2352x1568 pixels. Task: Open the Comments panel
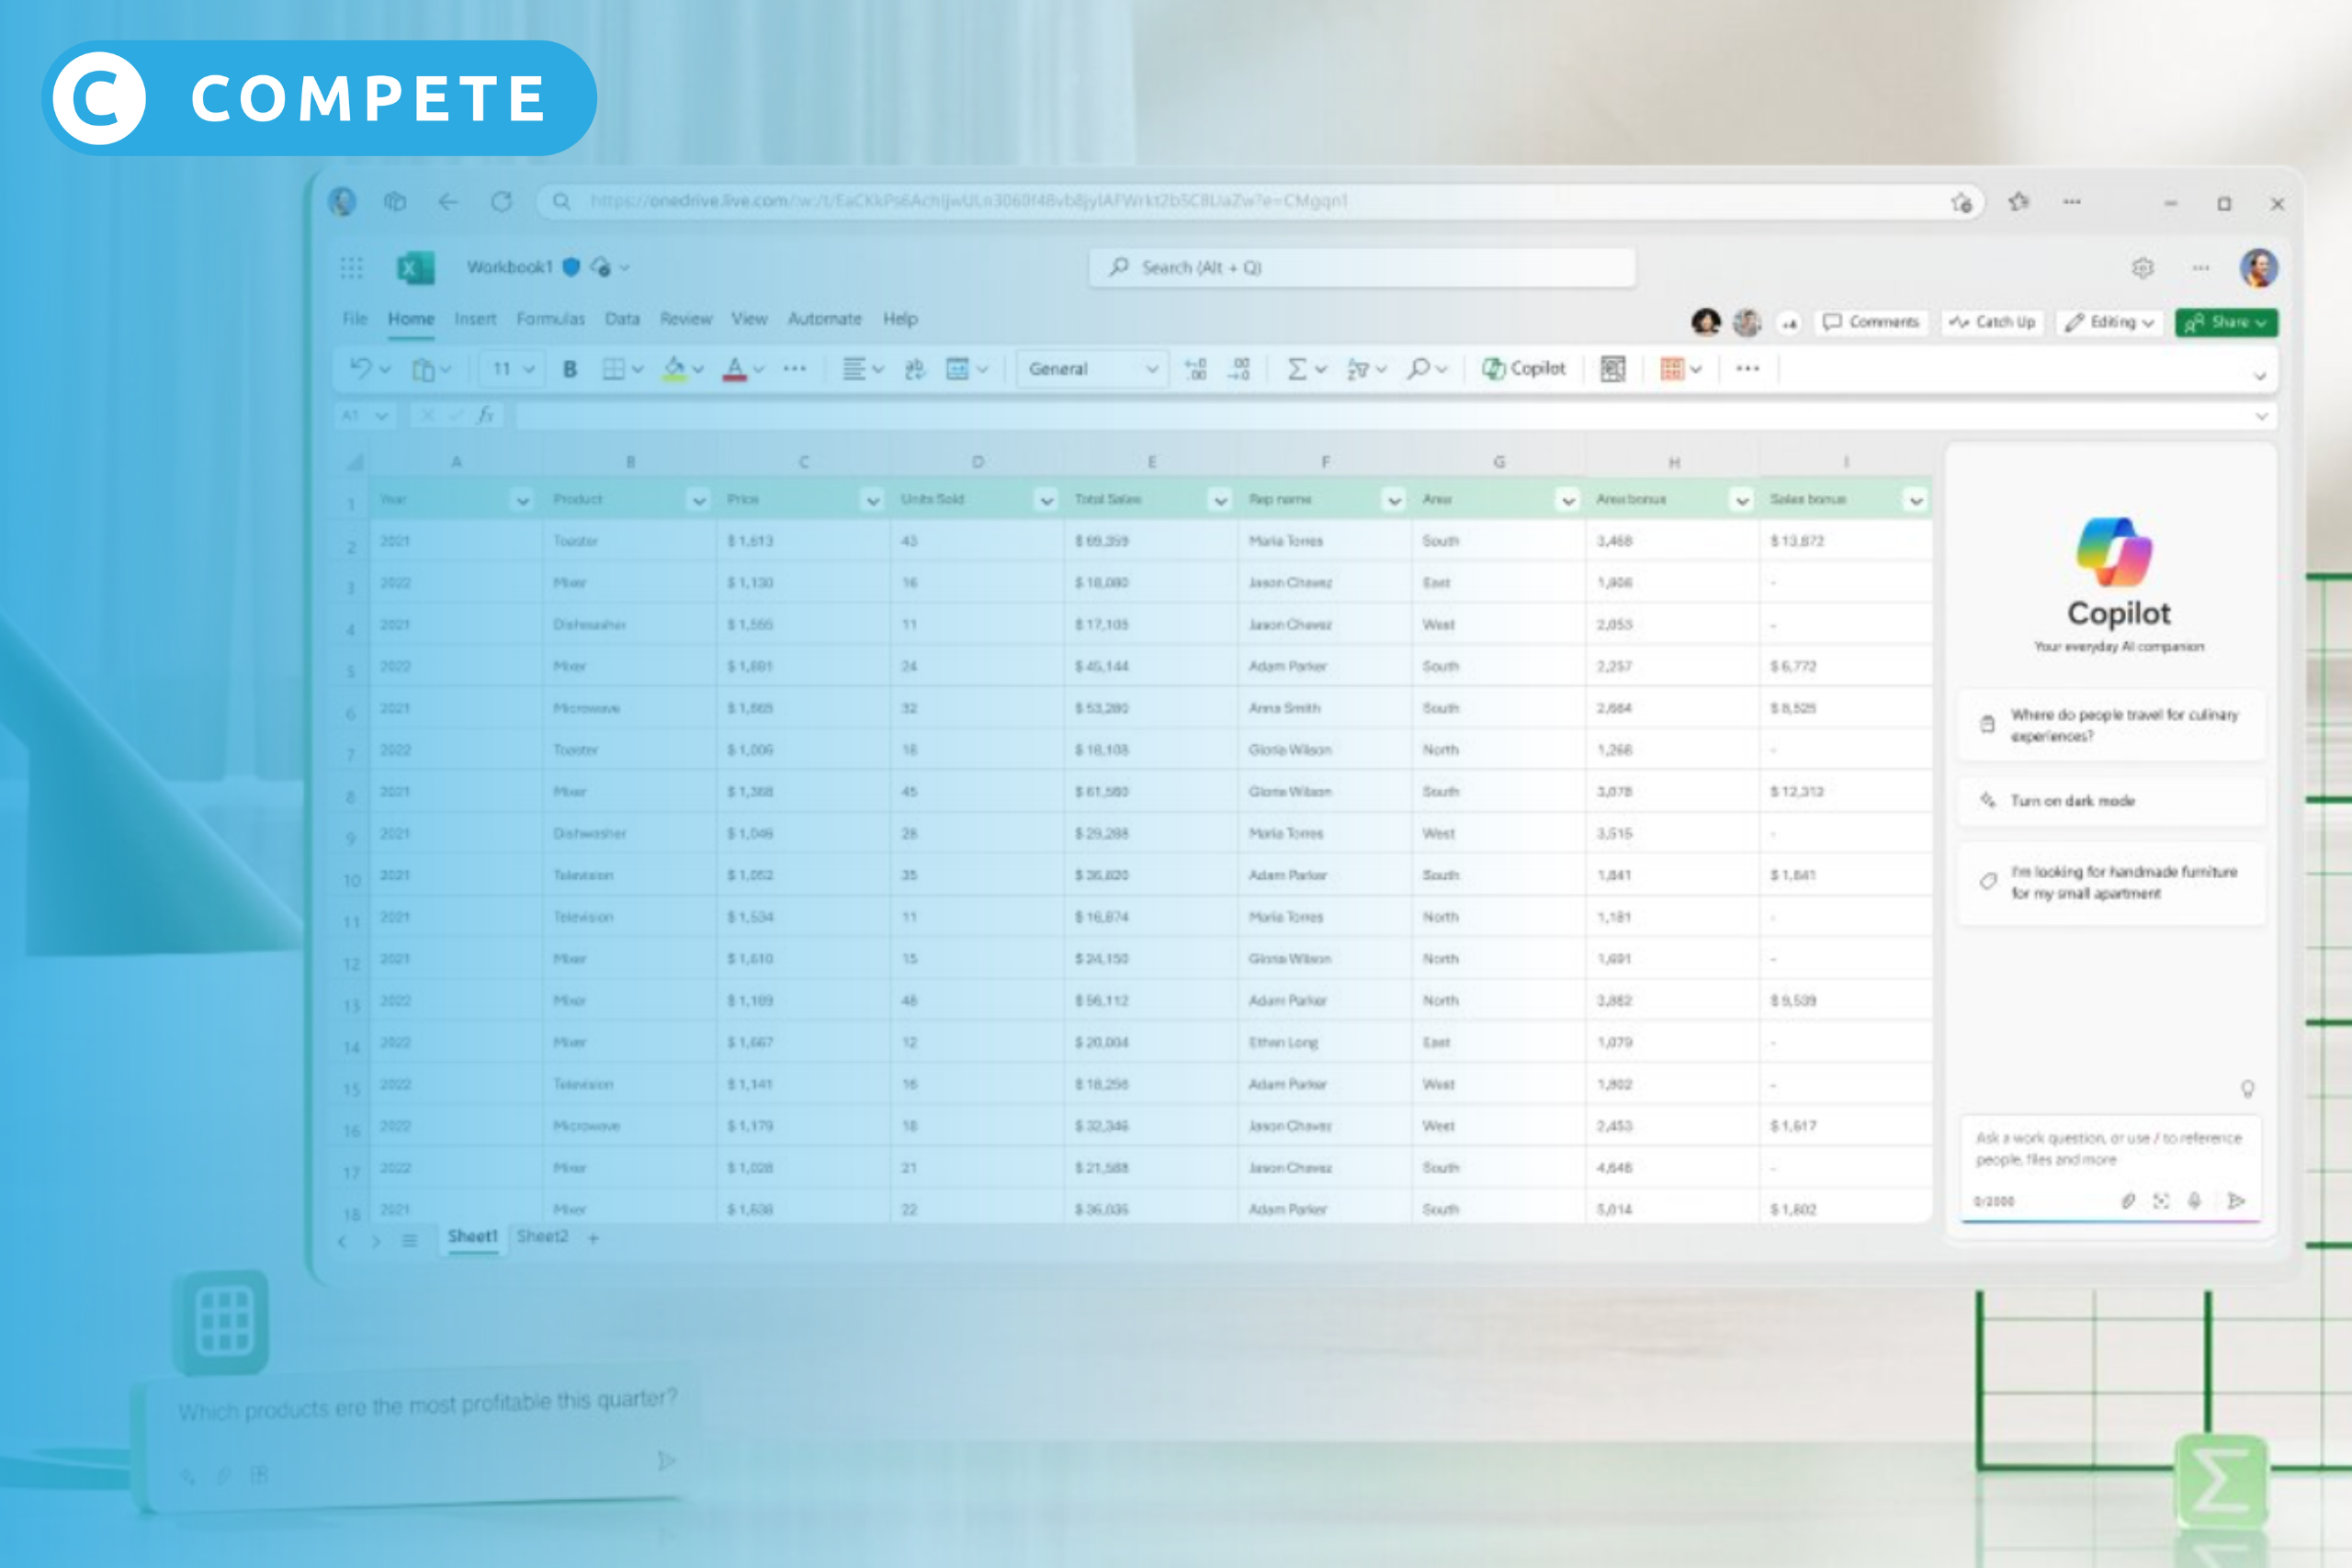click(x=1871, y=322)
